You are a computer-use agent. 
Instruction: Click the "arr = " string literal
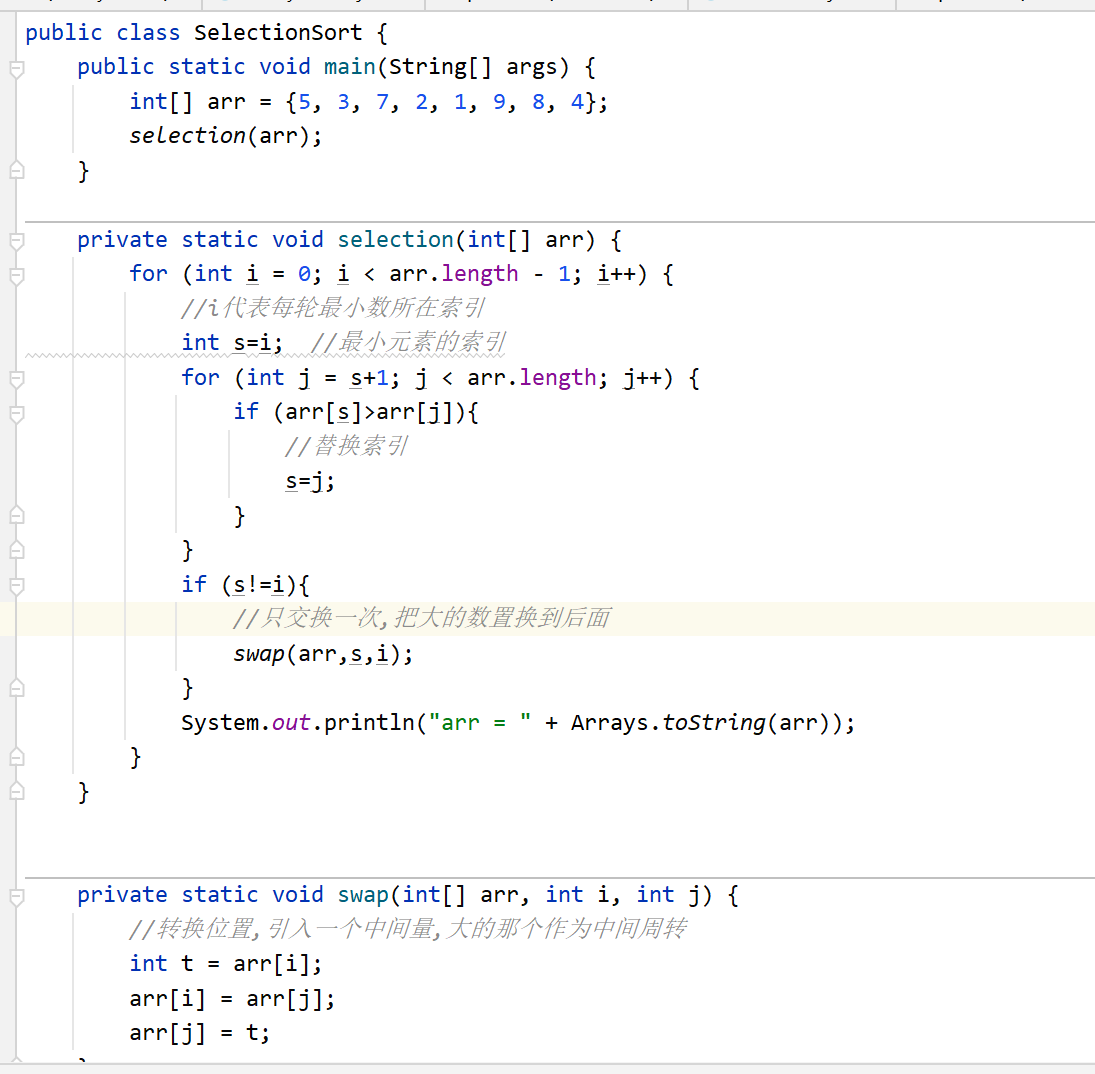480,722
